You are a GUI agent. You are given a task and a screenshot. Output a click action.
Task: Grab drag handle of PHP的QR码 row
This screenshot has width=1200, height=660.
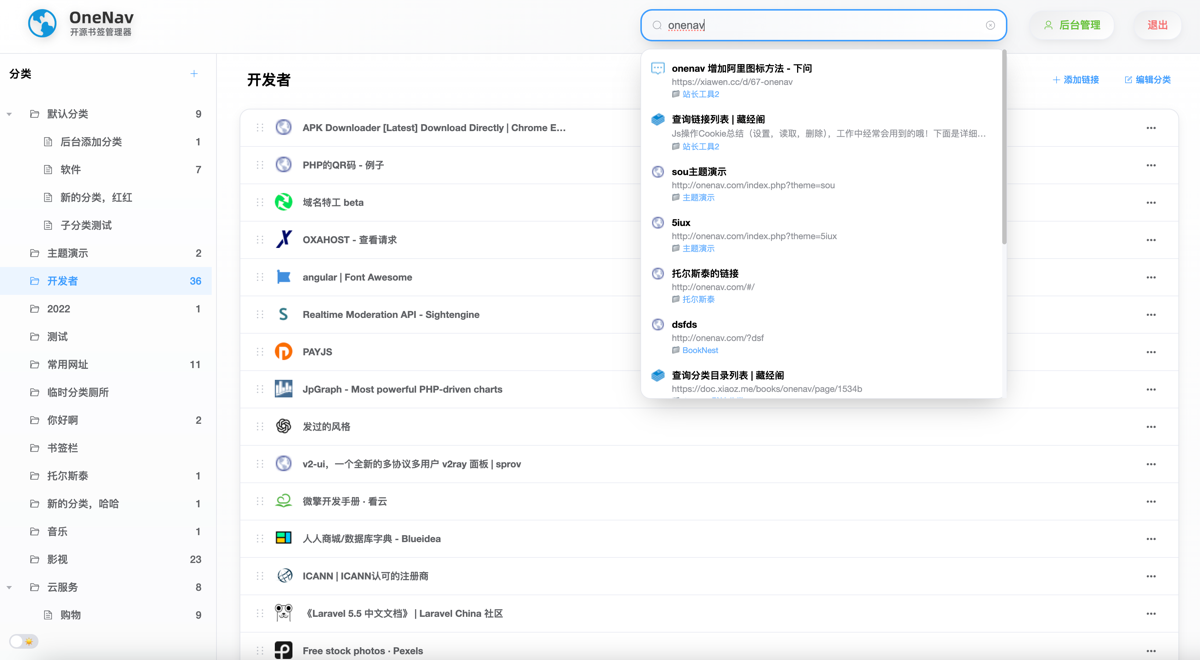coord(260,165)
